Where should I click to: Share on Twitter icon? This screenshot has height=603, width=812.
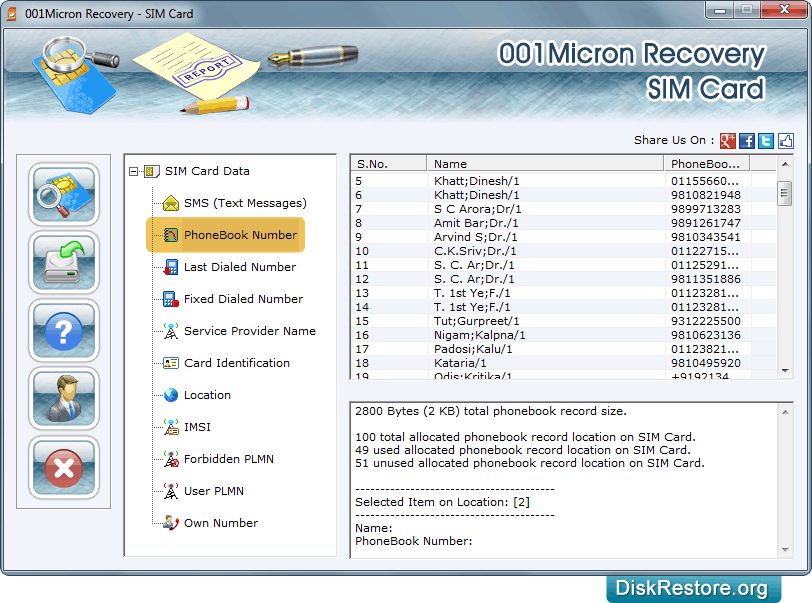766,140
